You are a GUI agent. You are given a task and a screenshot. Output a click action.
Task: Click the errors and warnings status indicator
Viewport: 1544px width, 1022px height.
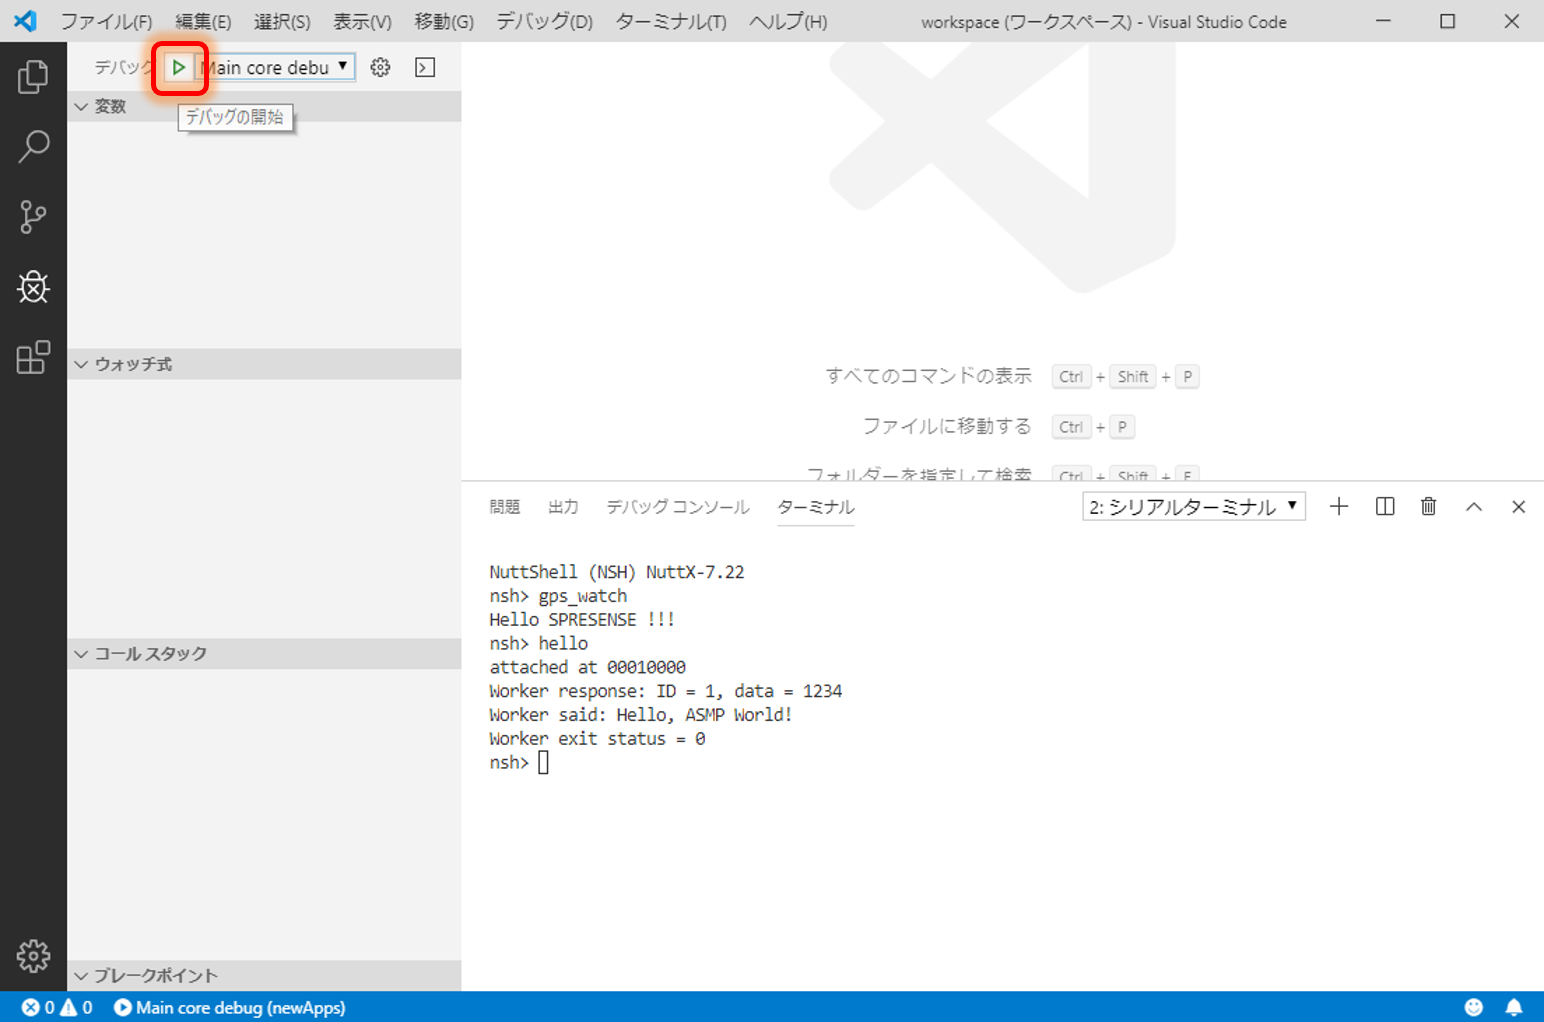(57, 1008)
